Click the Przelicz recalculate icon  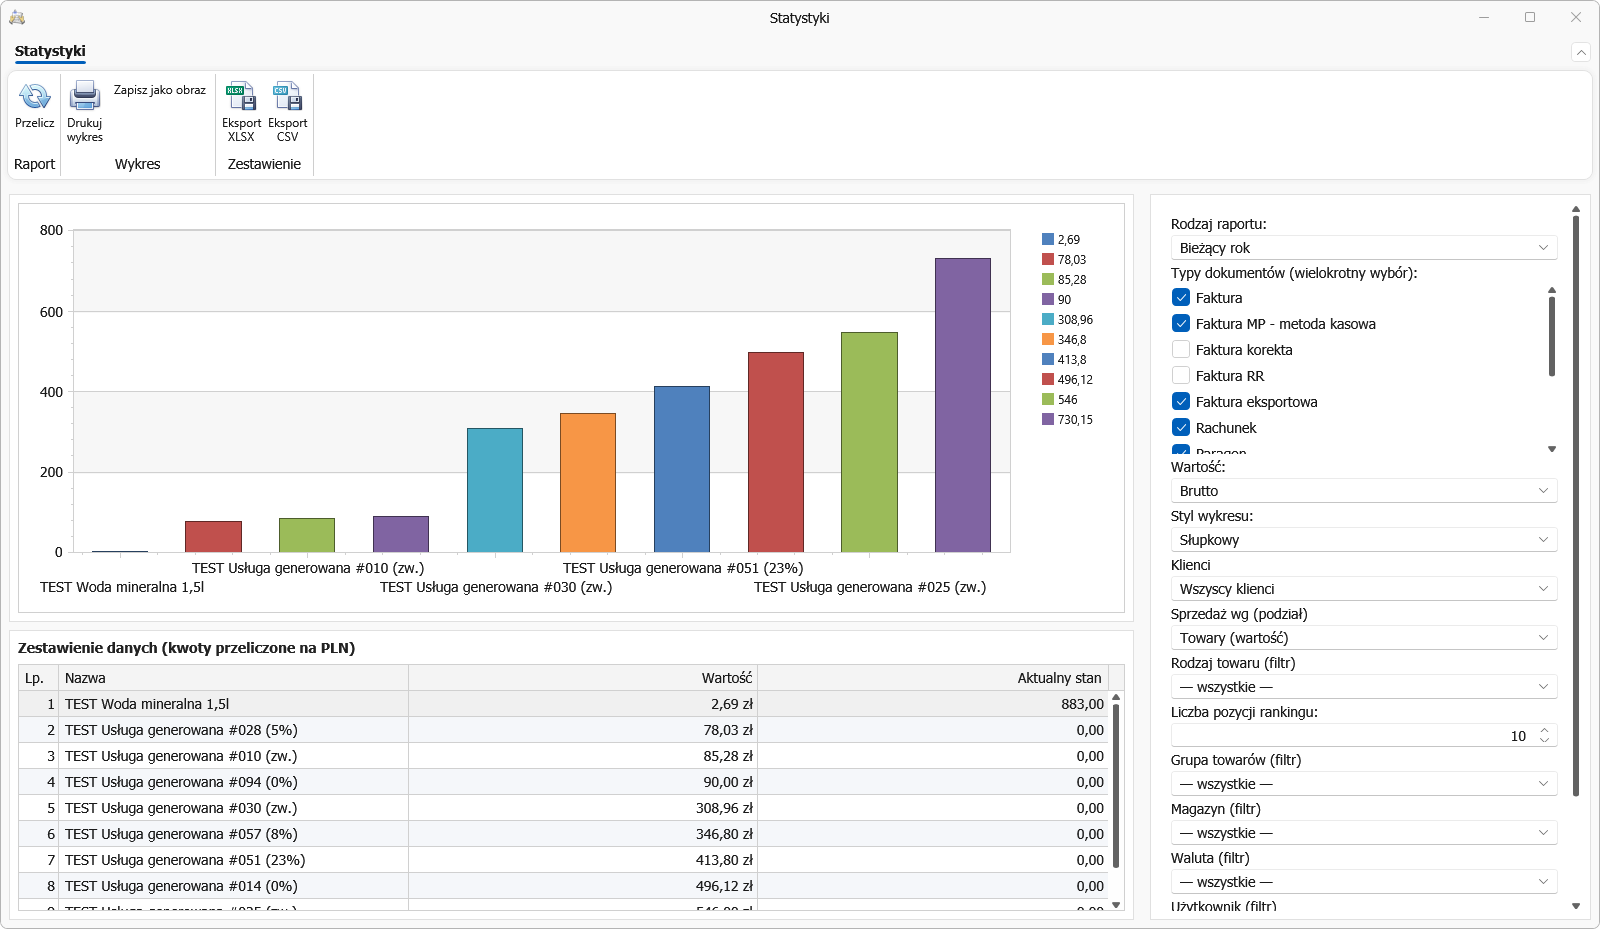tap(35, 97)
